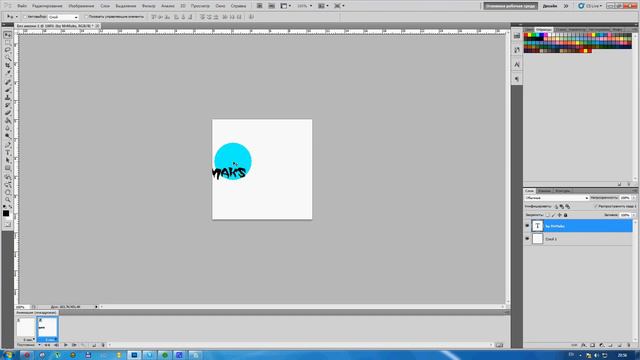This screenshot has width=640, height=360.
Task: Select the Lasso tool
Action: (7, 51)
